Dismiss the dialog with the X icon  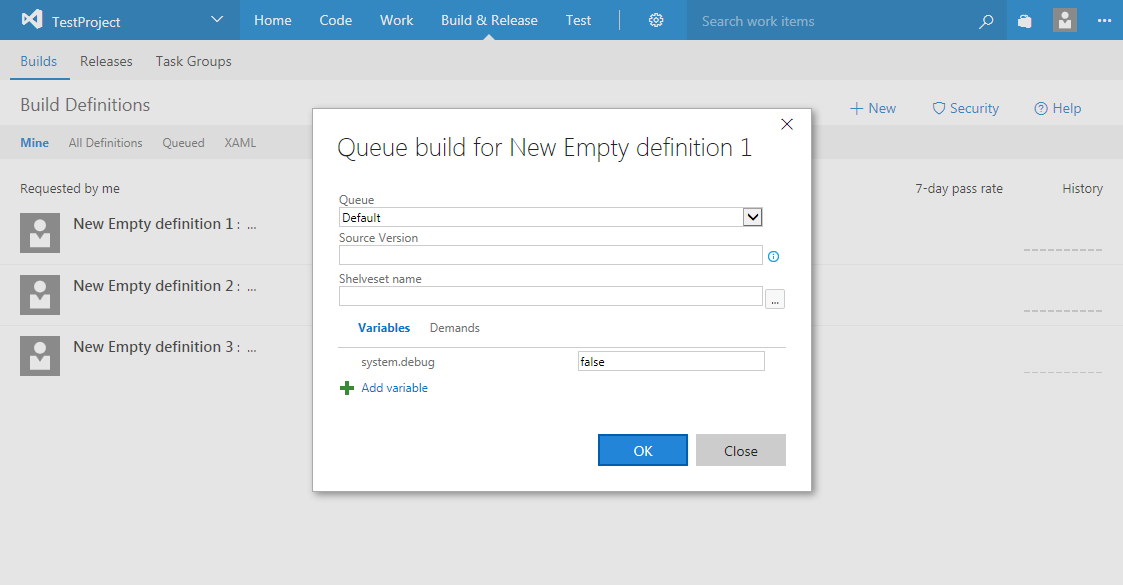click(x=787, y=124)
